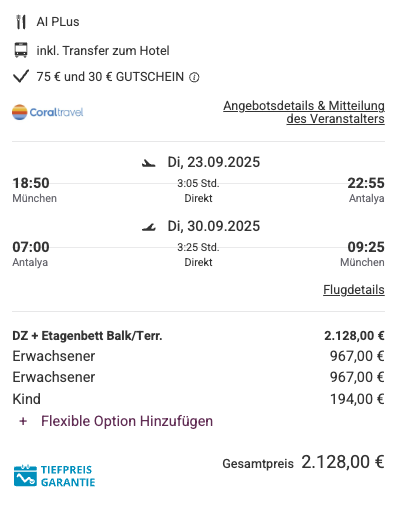Open the Flugdetails link

[354, 290]
